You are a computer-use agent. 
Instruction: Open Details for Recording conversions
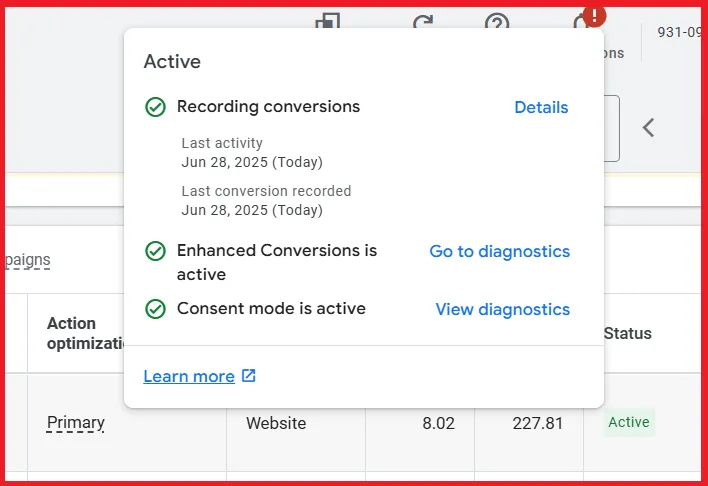coord(541,107)
